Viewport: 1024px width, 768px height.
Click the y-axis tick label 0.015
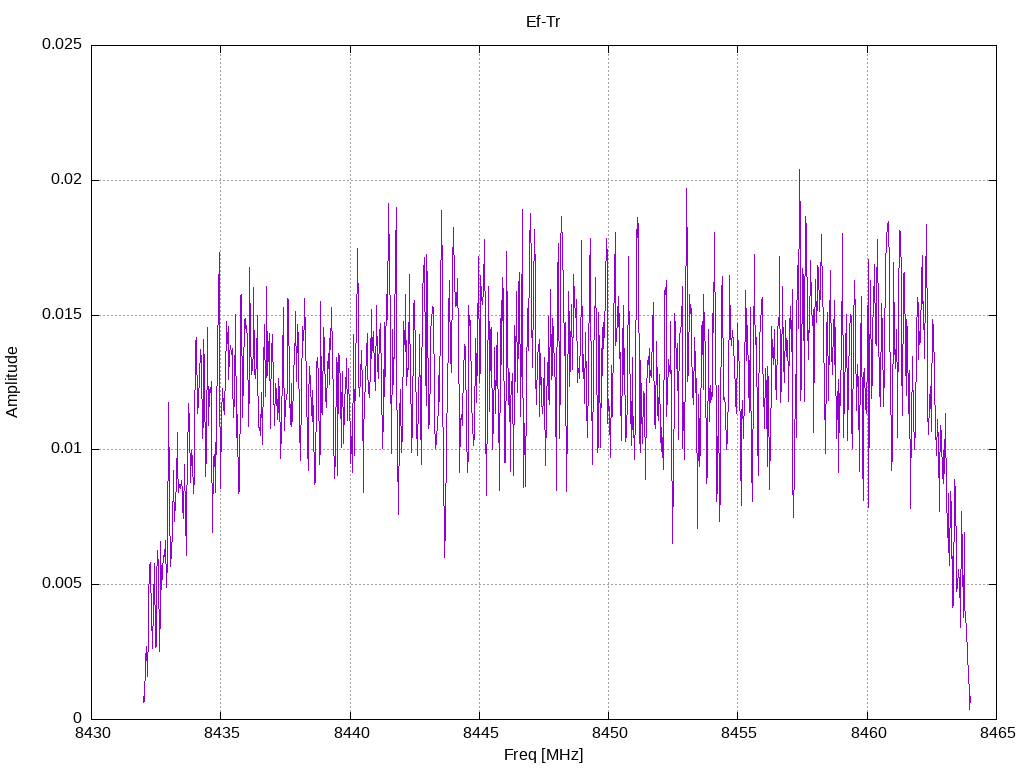pyautogui.click(x=62, y=314)
